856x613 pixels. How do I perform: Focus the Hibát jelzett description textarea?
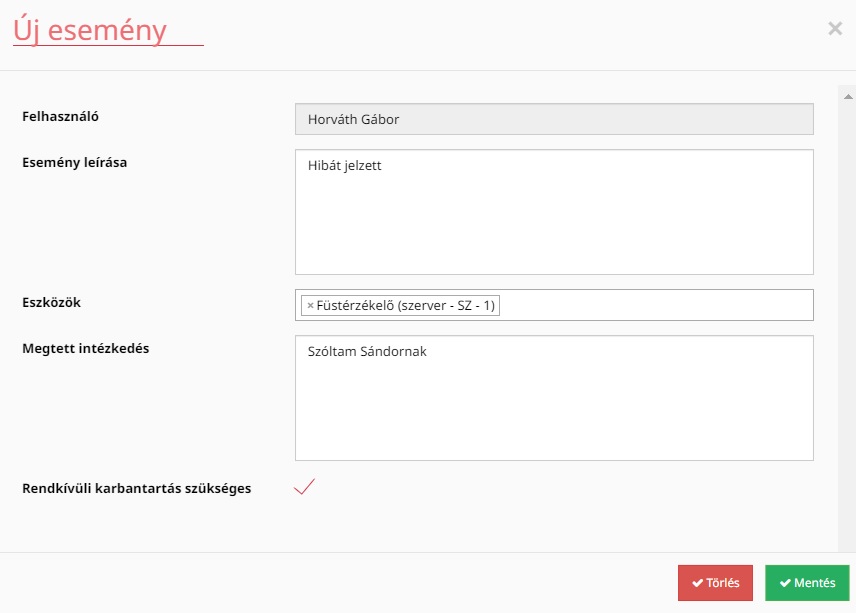coord(554,212)
